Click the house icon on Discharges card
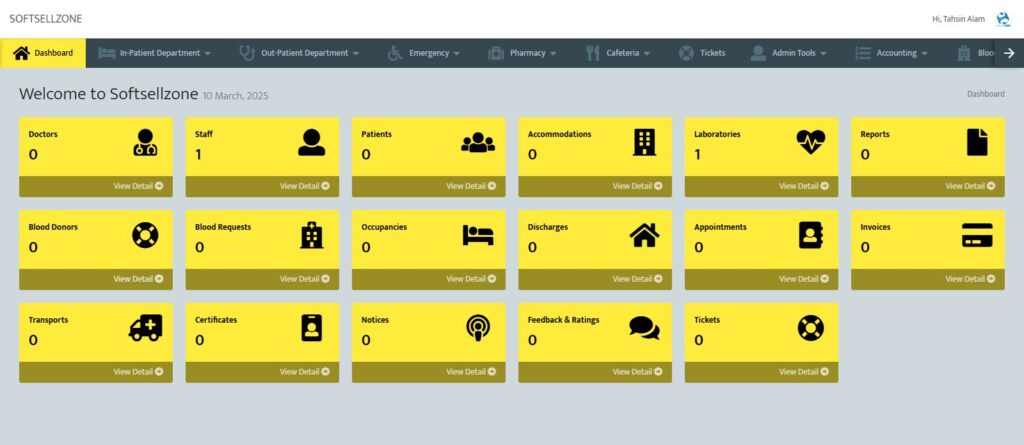Viewport: 1024px width, 445px height. (644, 235)
